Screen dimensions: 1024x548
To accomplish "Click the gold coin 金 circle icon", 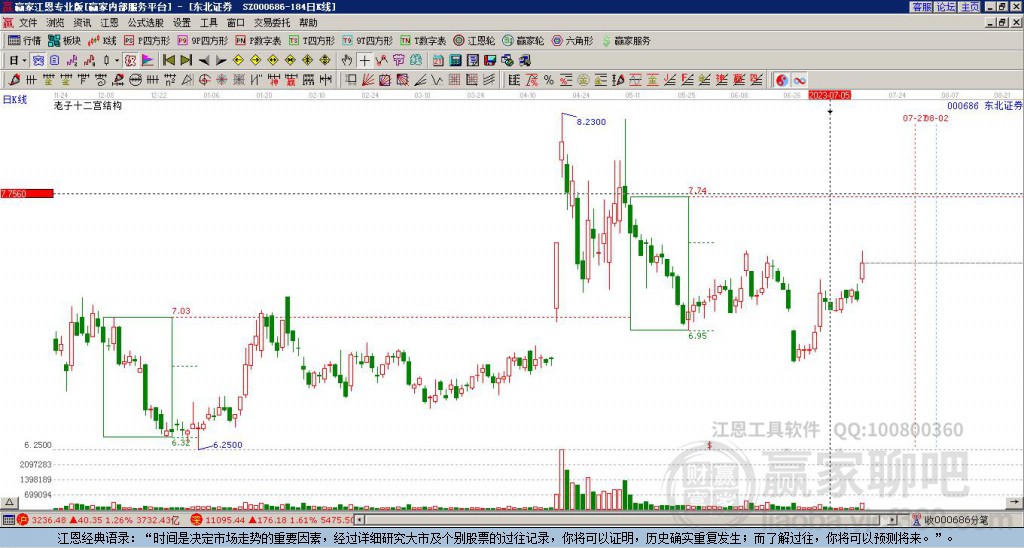I will (583, 80).
